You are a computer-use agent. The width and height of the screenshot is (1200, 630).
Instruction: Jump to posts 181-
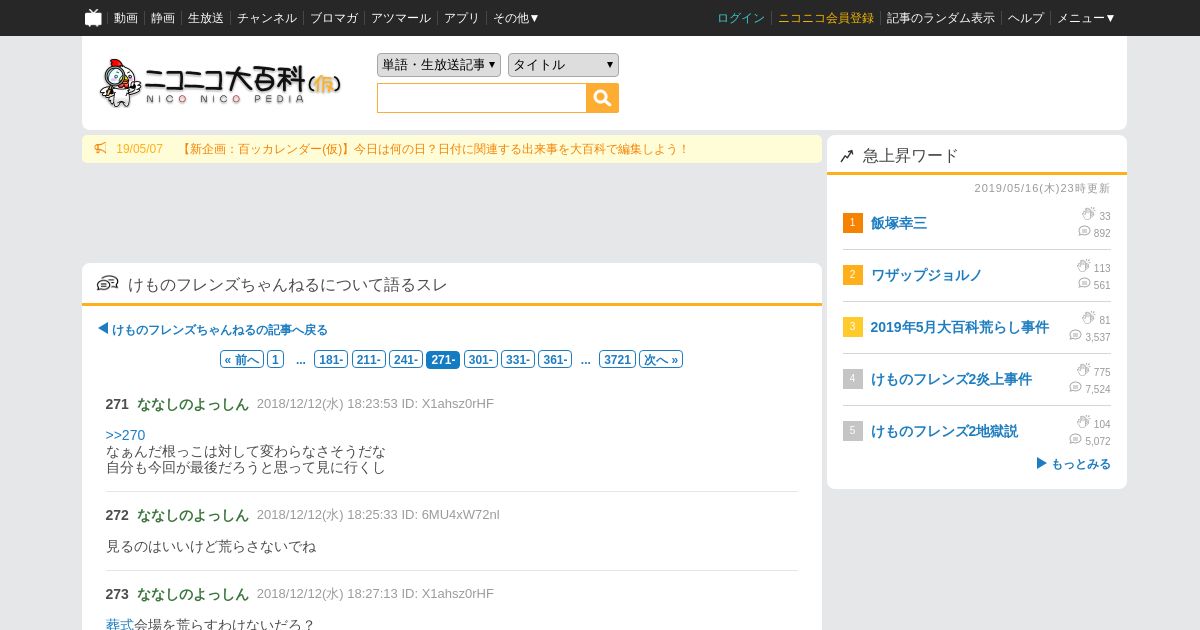tap(331, 360)
